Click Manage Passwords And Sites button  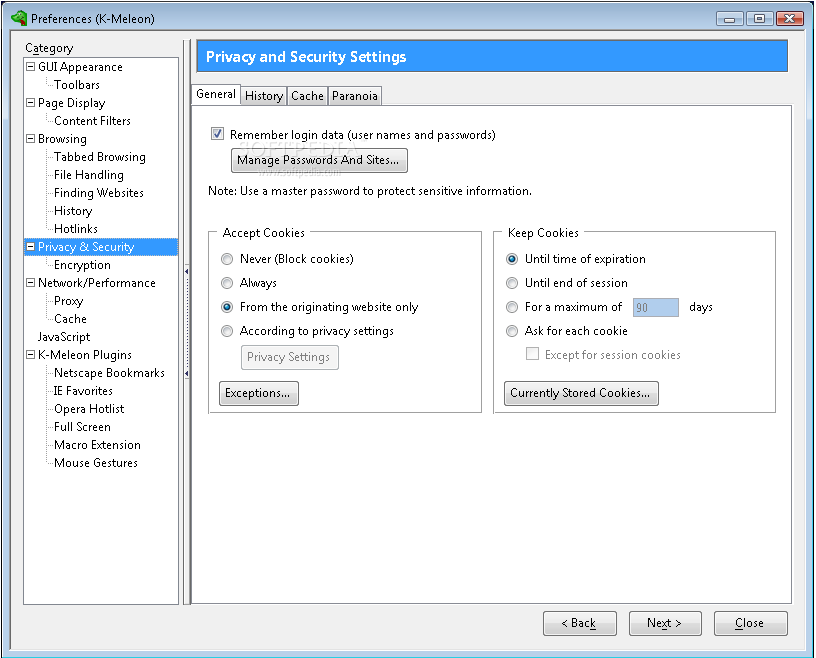click(x=319, y=160)
